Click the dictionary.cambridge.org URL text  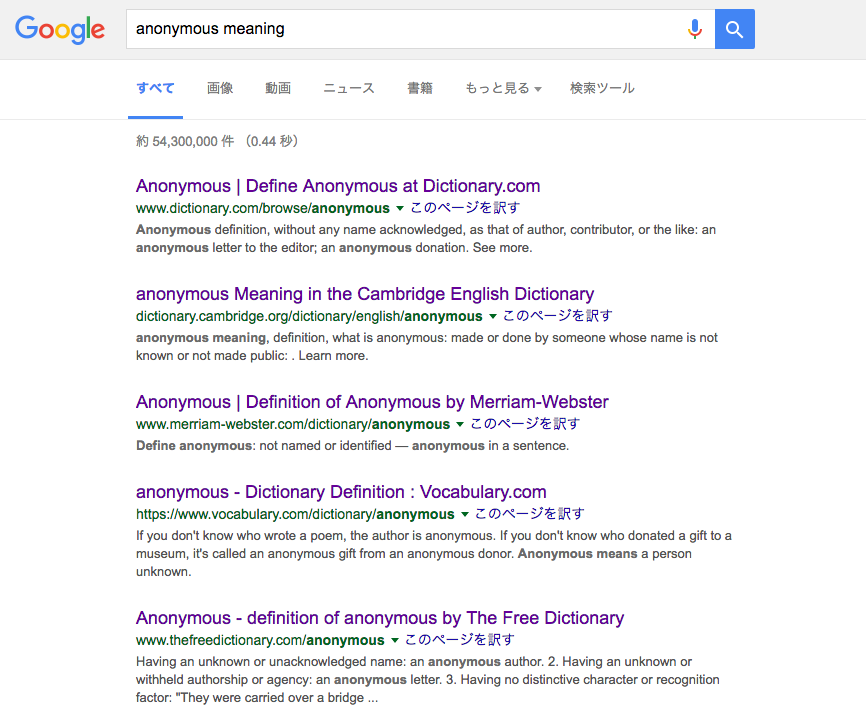point(309,316)
